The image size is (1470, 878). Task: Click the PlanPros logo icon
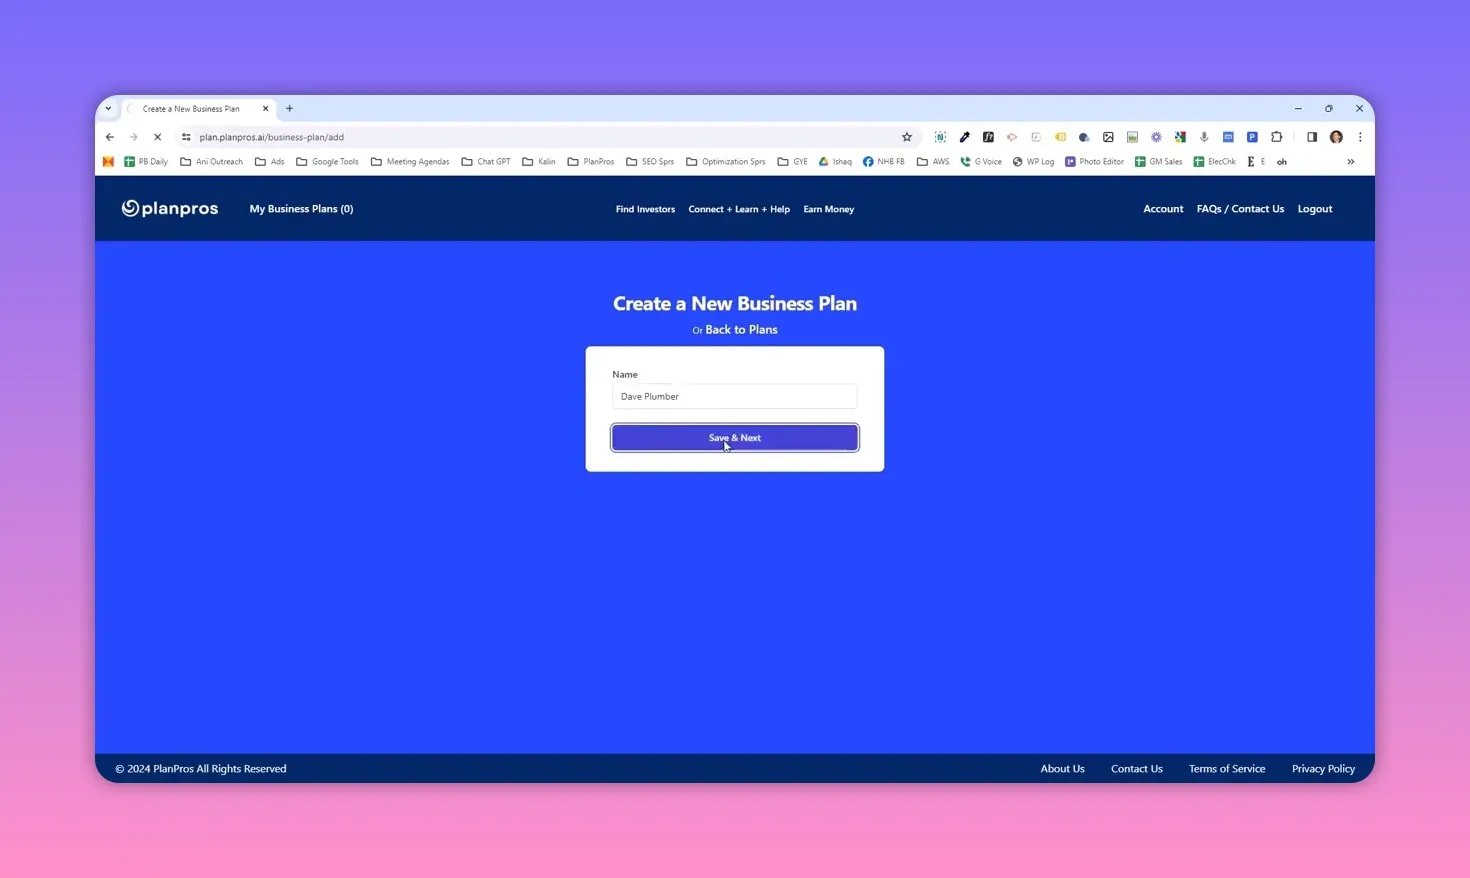point(131,208)
